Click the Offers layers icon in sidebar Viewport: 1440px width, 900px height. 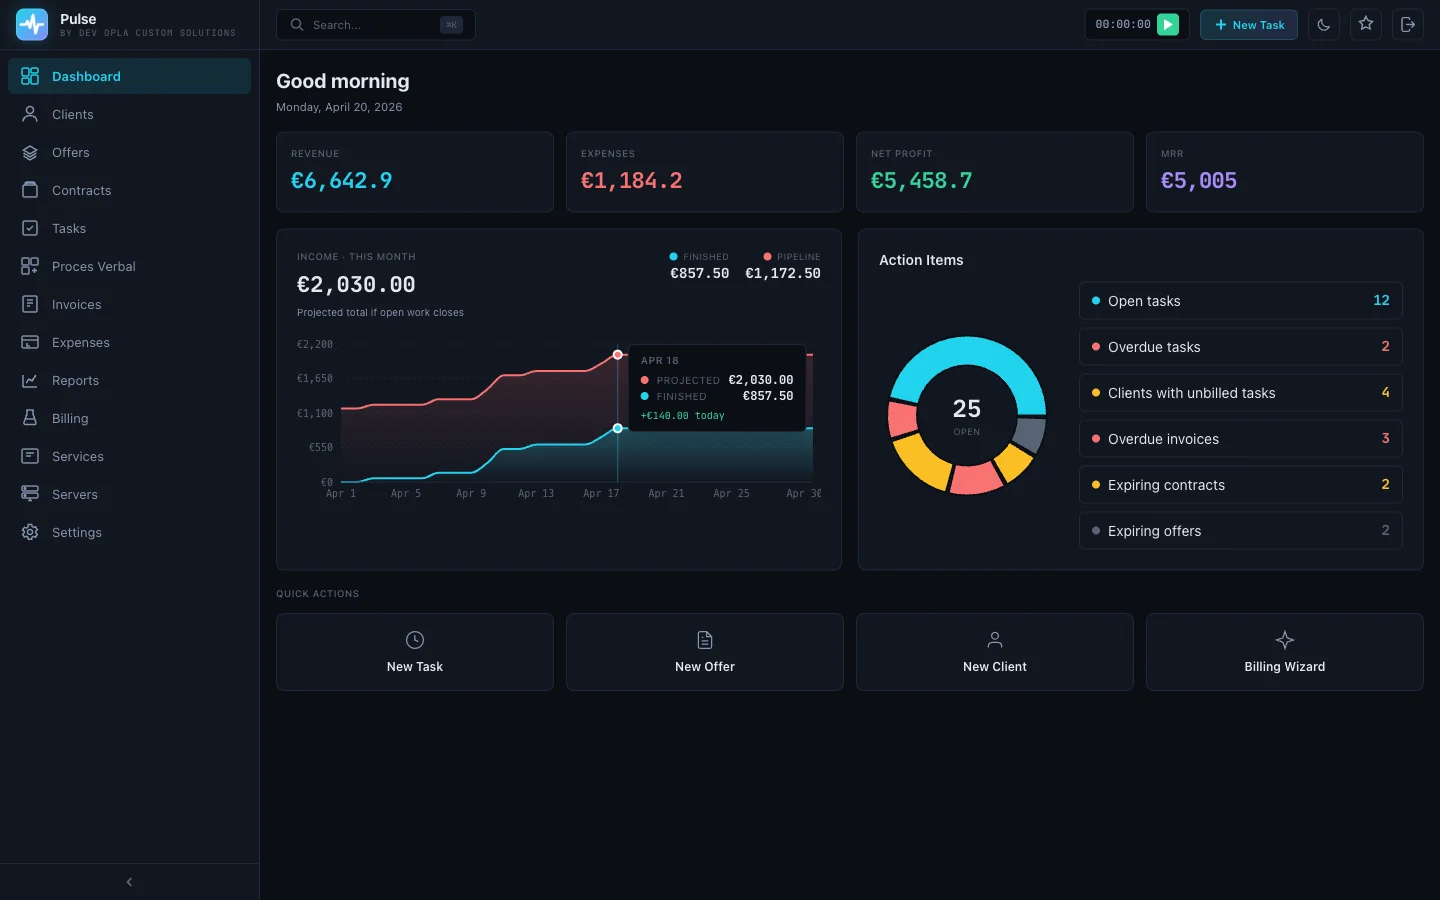(30, 152)
